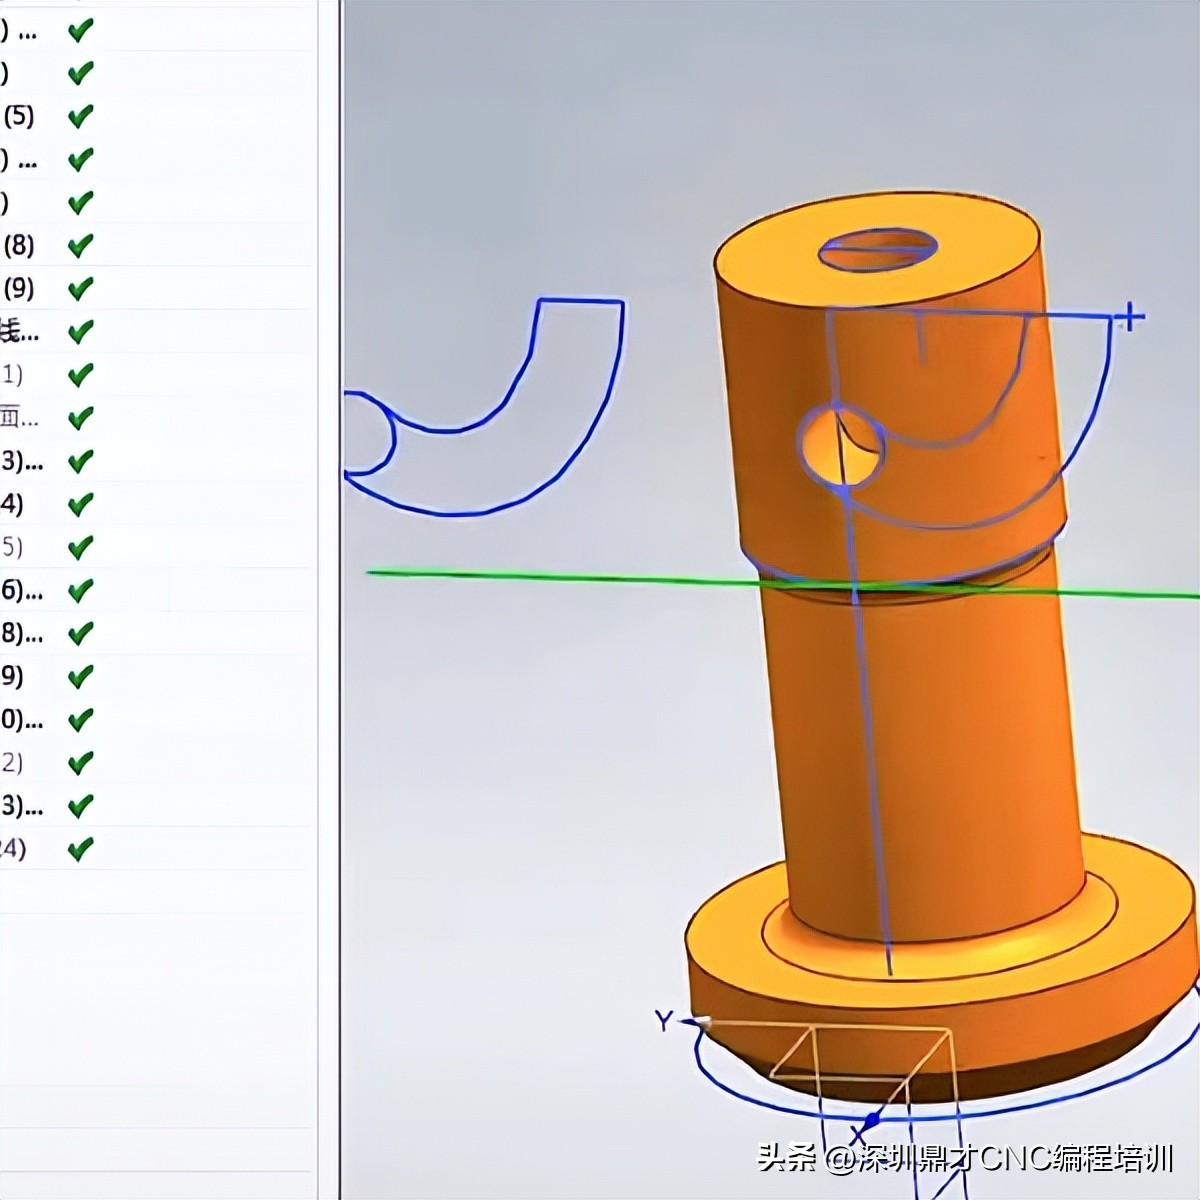Select the feature row ending in 6)...
Screen dimensions: 1200x1200
(20, 590)
